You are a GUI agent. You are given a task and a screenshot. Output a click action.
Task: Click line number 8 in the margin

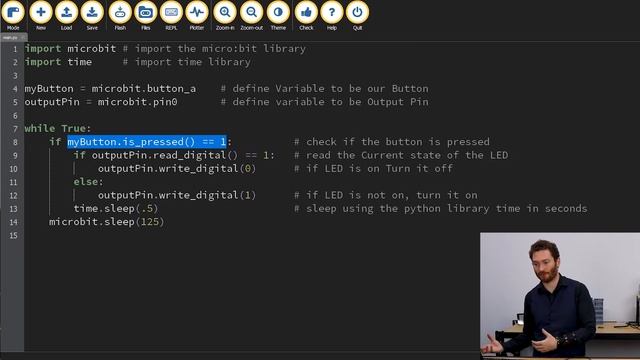(15, 142)
